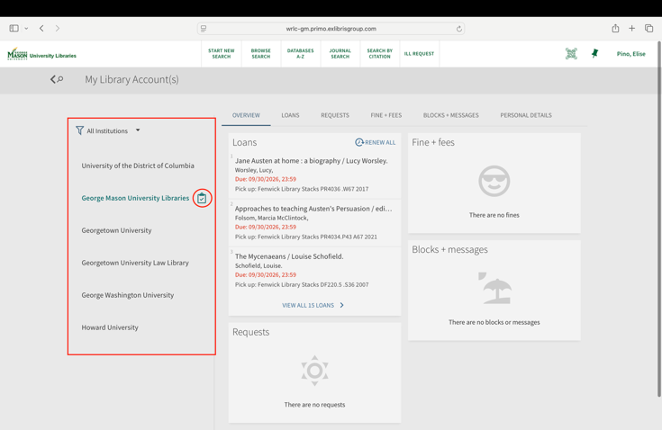Screen dimensions: 662x430
Task: Click the Requests card heading
Action: tap(251, 332)
